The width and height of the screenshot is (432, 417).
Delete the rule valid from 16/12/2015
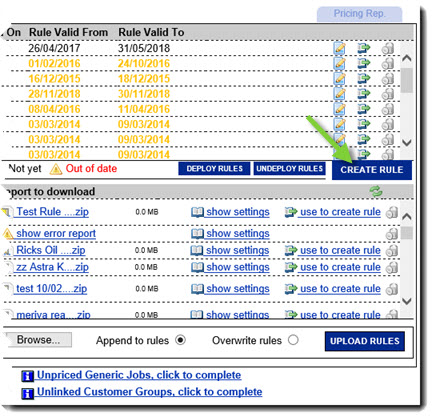click(x=388, y=79)
